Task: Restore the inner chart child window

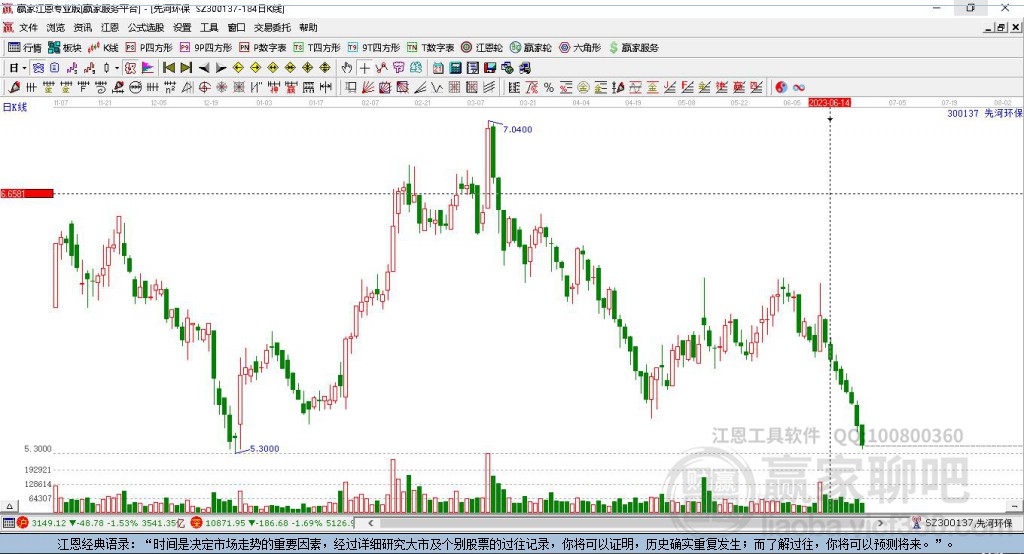Action: [1001, 27]
